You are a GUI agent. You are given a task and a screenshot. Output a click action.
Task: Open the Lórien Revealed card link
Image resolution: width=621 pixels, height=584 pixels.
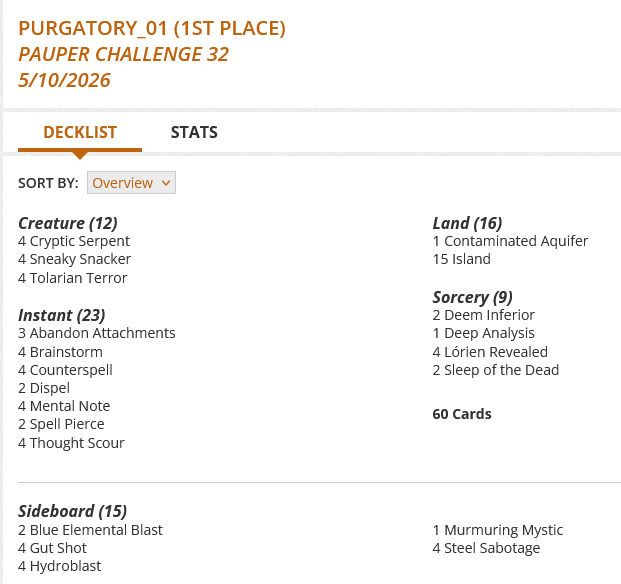pyautogui.click(x=496, y=352)
